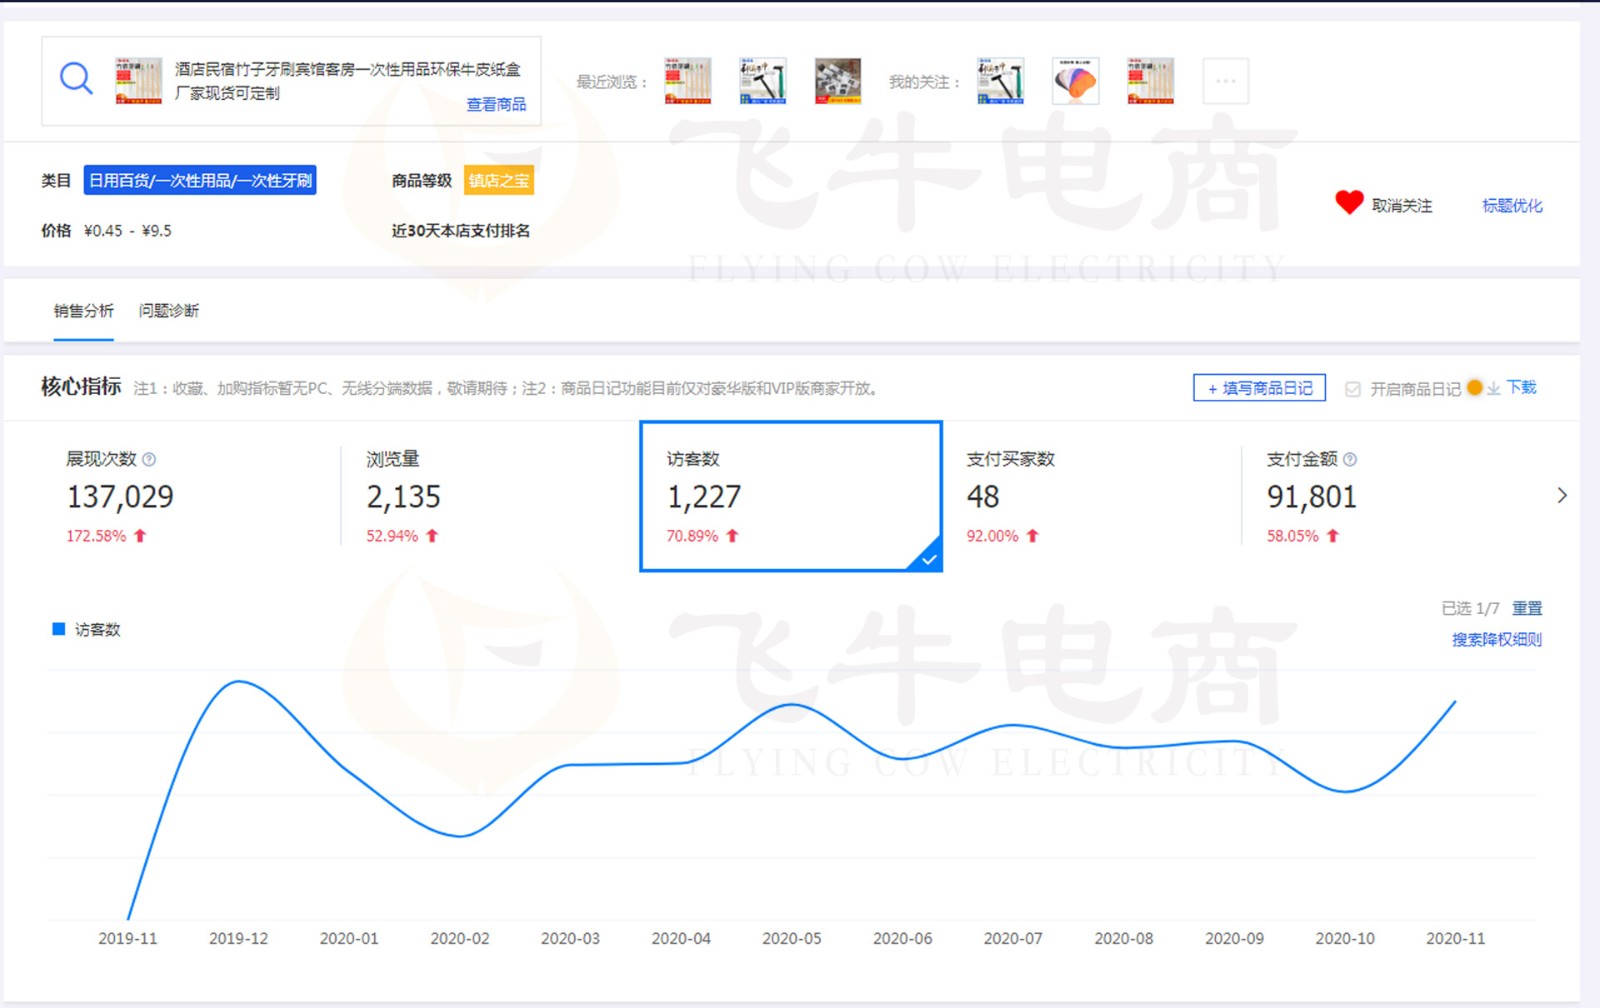Open the 日用百货 category tag
Image resolution: width=1600 pixels, height=1008 pixels.
pyautogui.click(x=200, y=181)
